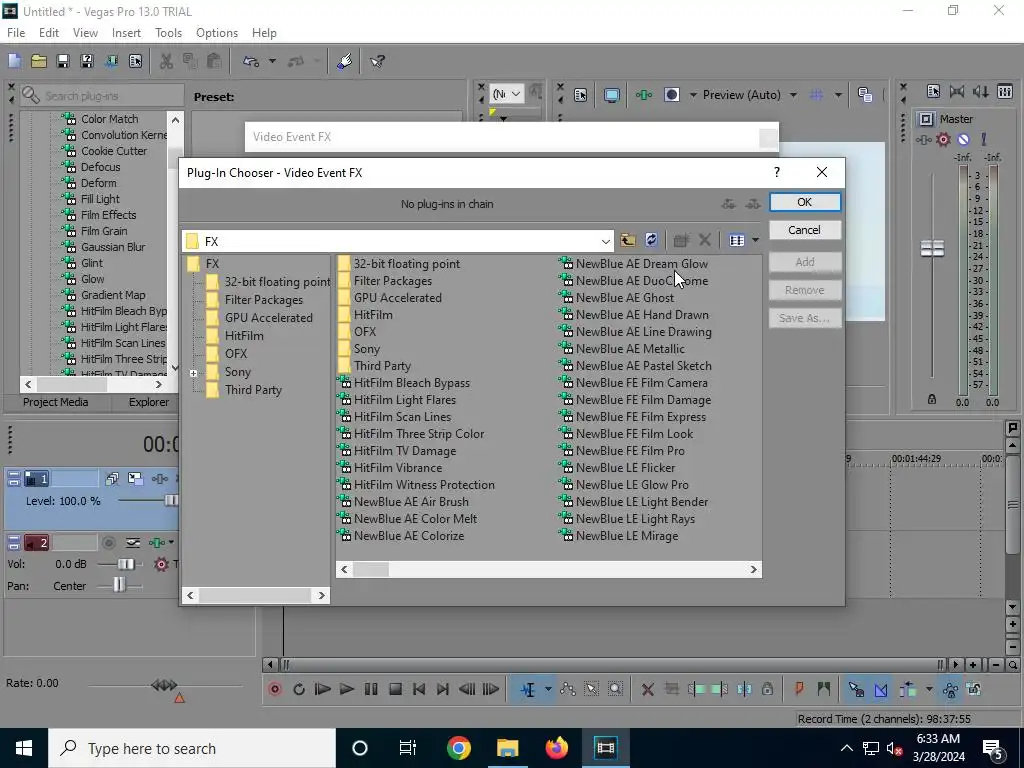Open the Edit menu
The height and width of the screenshot is (768, 1024).
[x=49, y=33]
